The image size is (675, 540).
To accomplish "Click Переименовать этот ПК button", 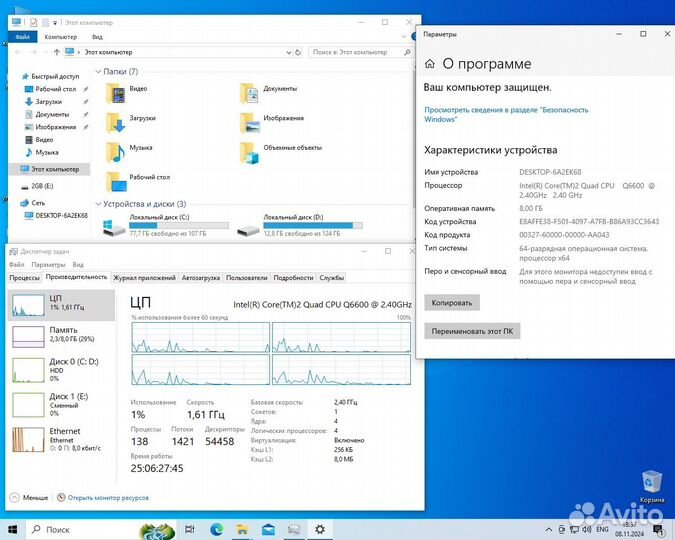I will (471, 331).
